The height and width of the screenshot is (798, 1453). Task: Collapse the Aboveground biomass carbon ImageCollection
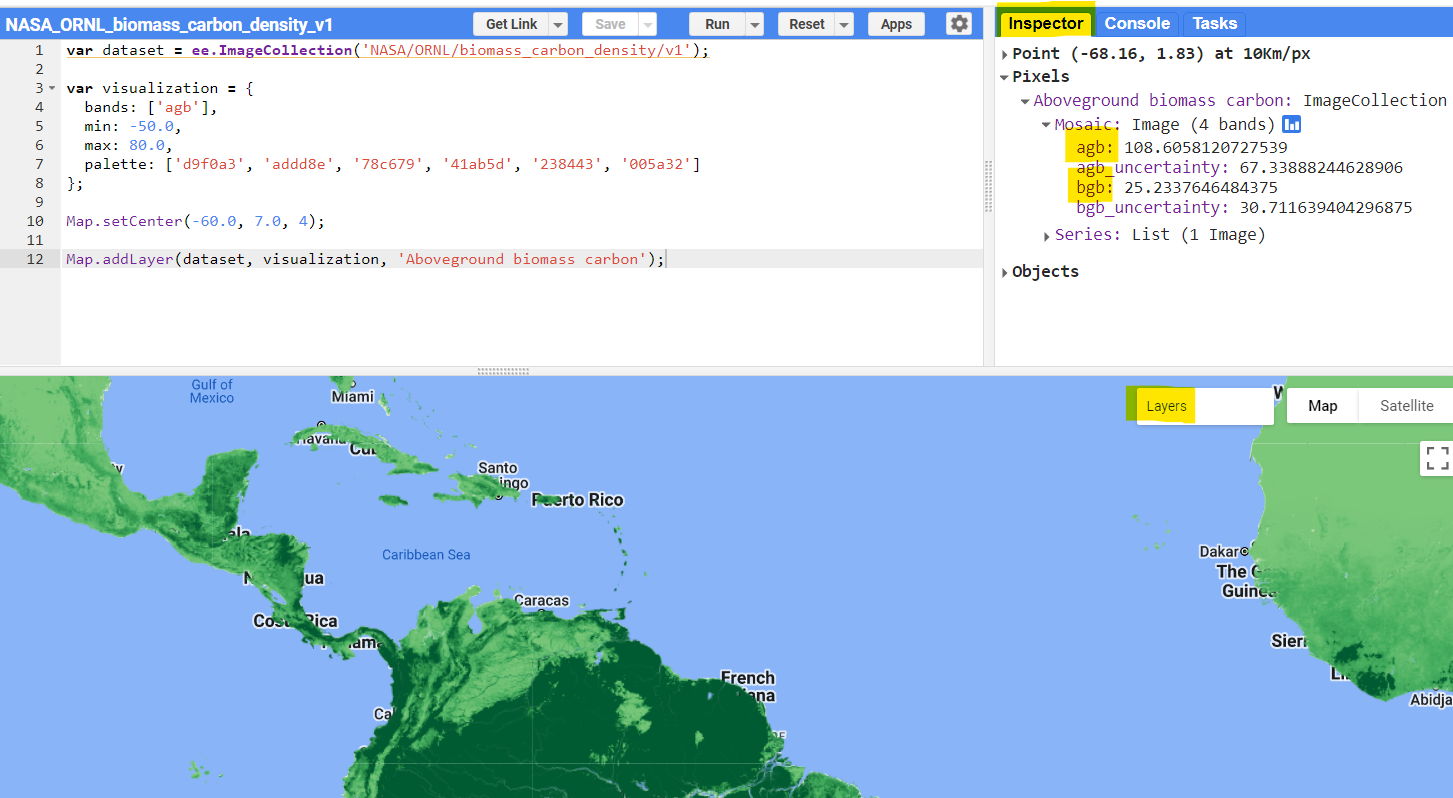tap(1024, 100)
